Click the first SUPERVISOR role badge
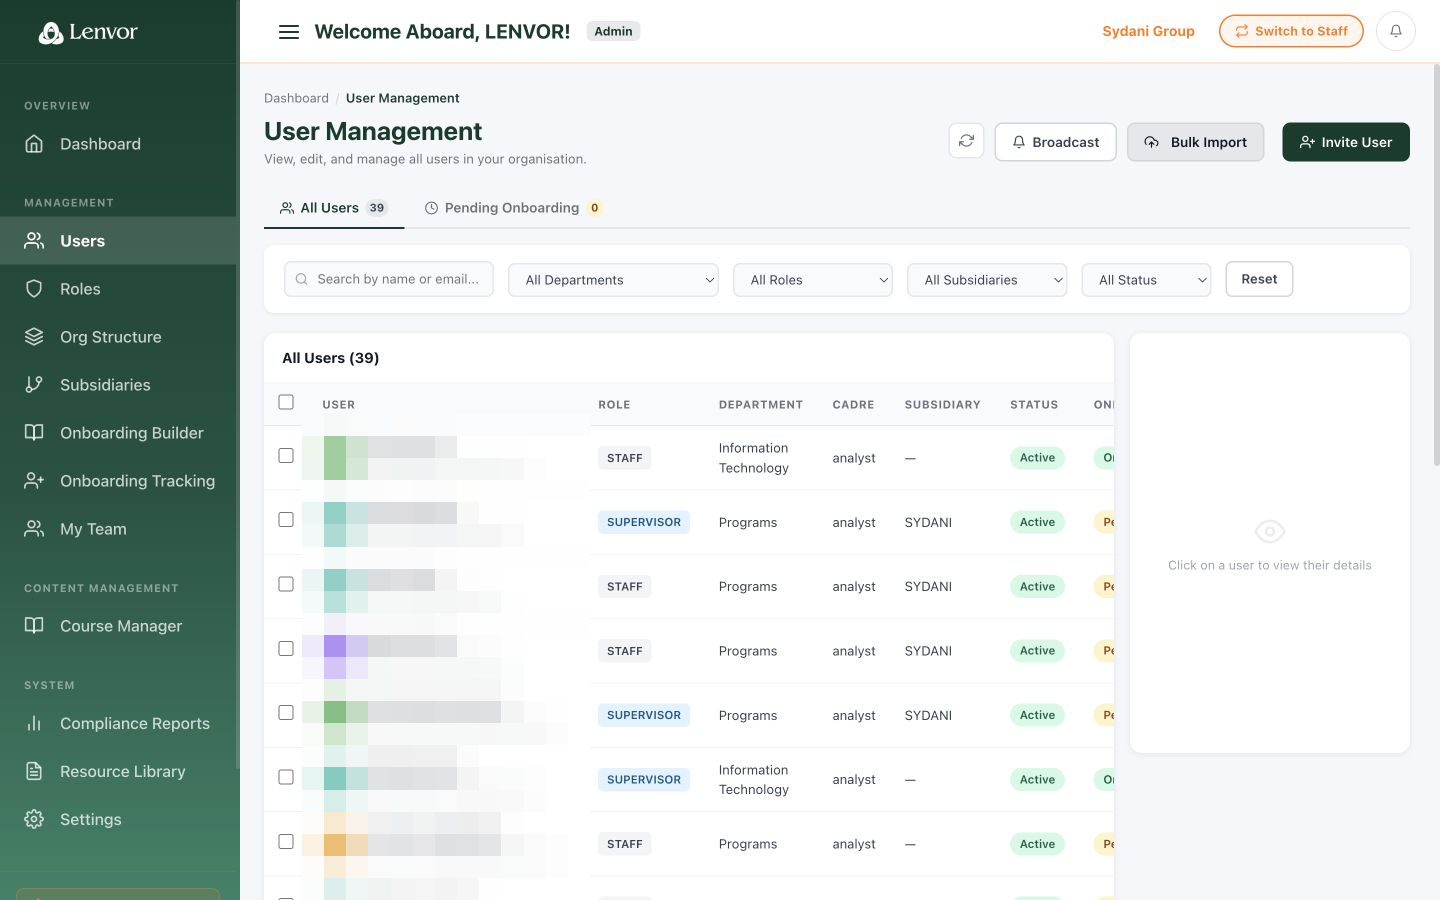Screen dimensions: 1440x900 point(644,522)
